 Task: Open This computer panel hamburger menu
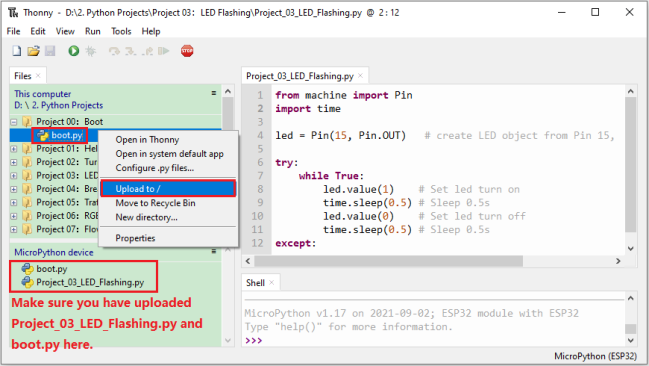click(214, 93)
